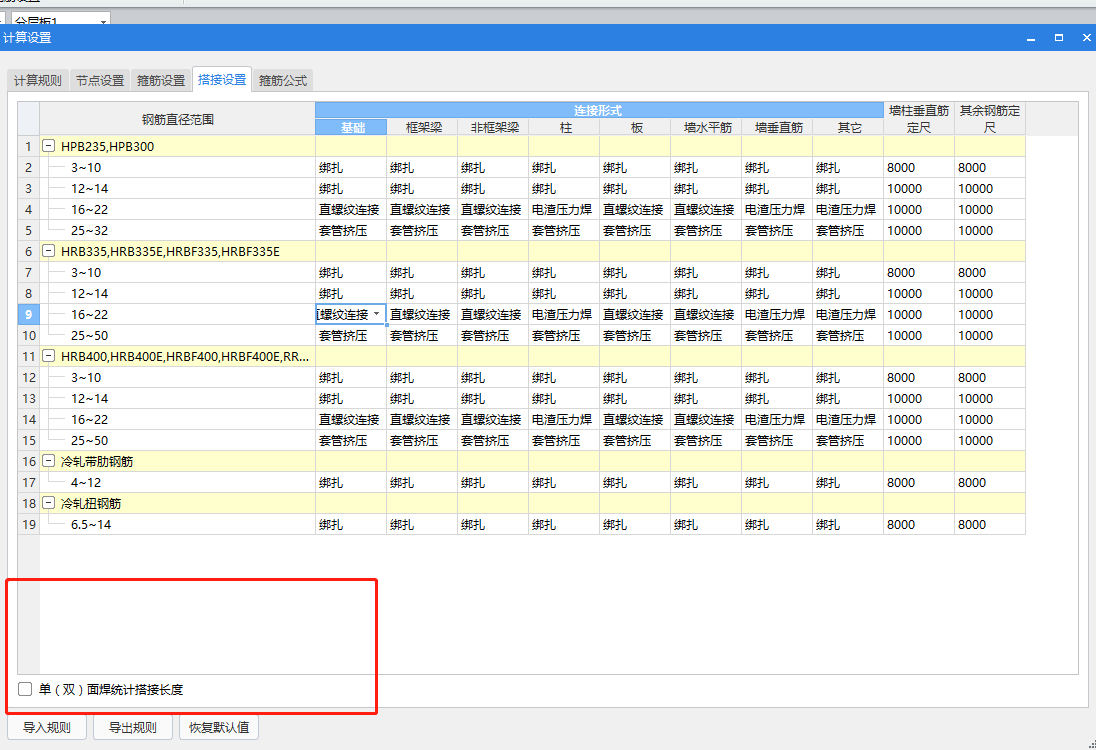1096x750 pixels.
Task: Click the 其它 column header
Action: (x=848, y=127)
